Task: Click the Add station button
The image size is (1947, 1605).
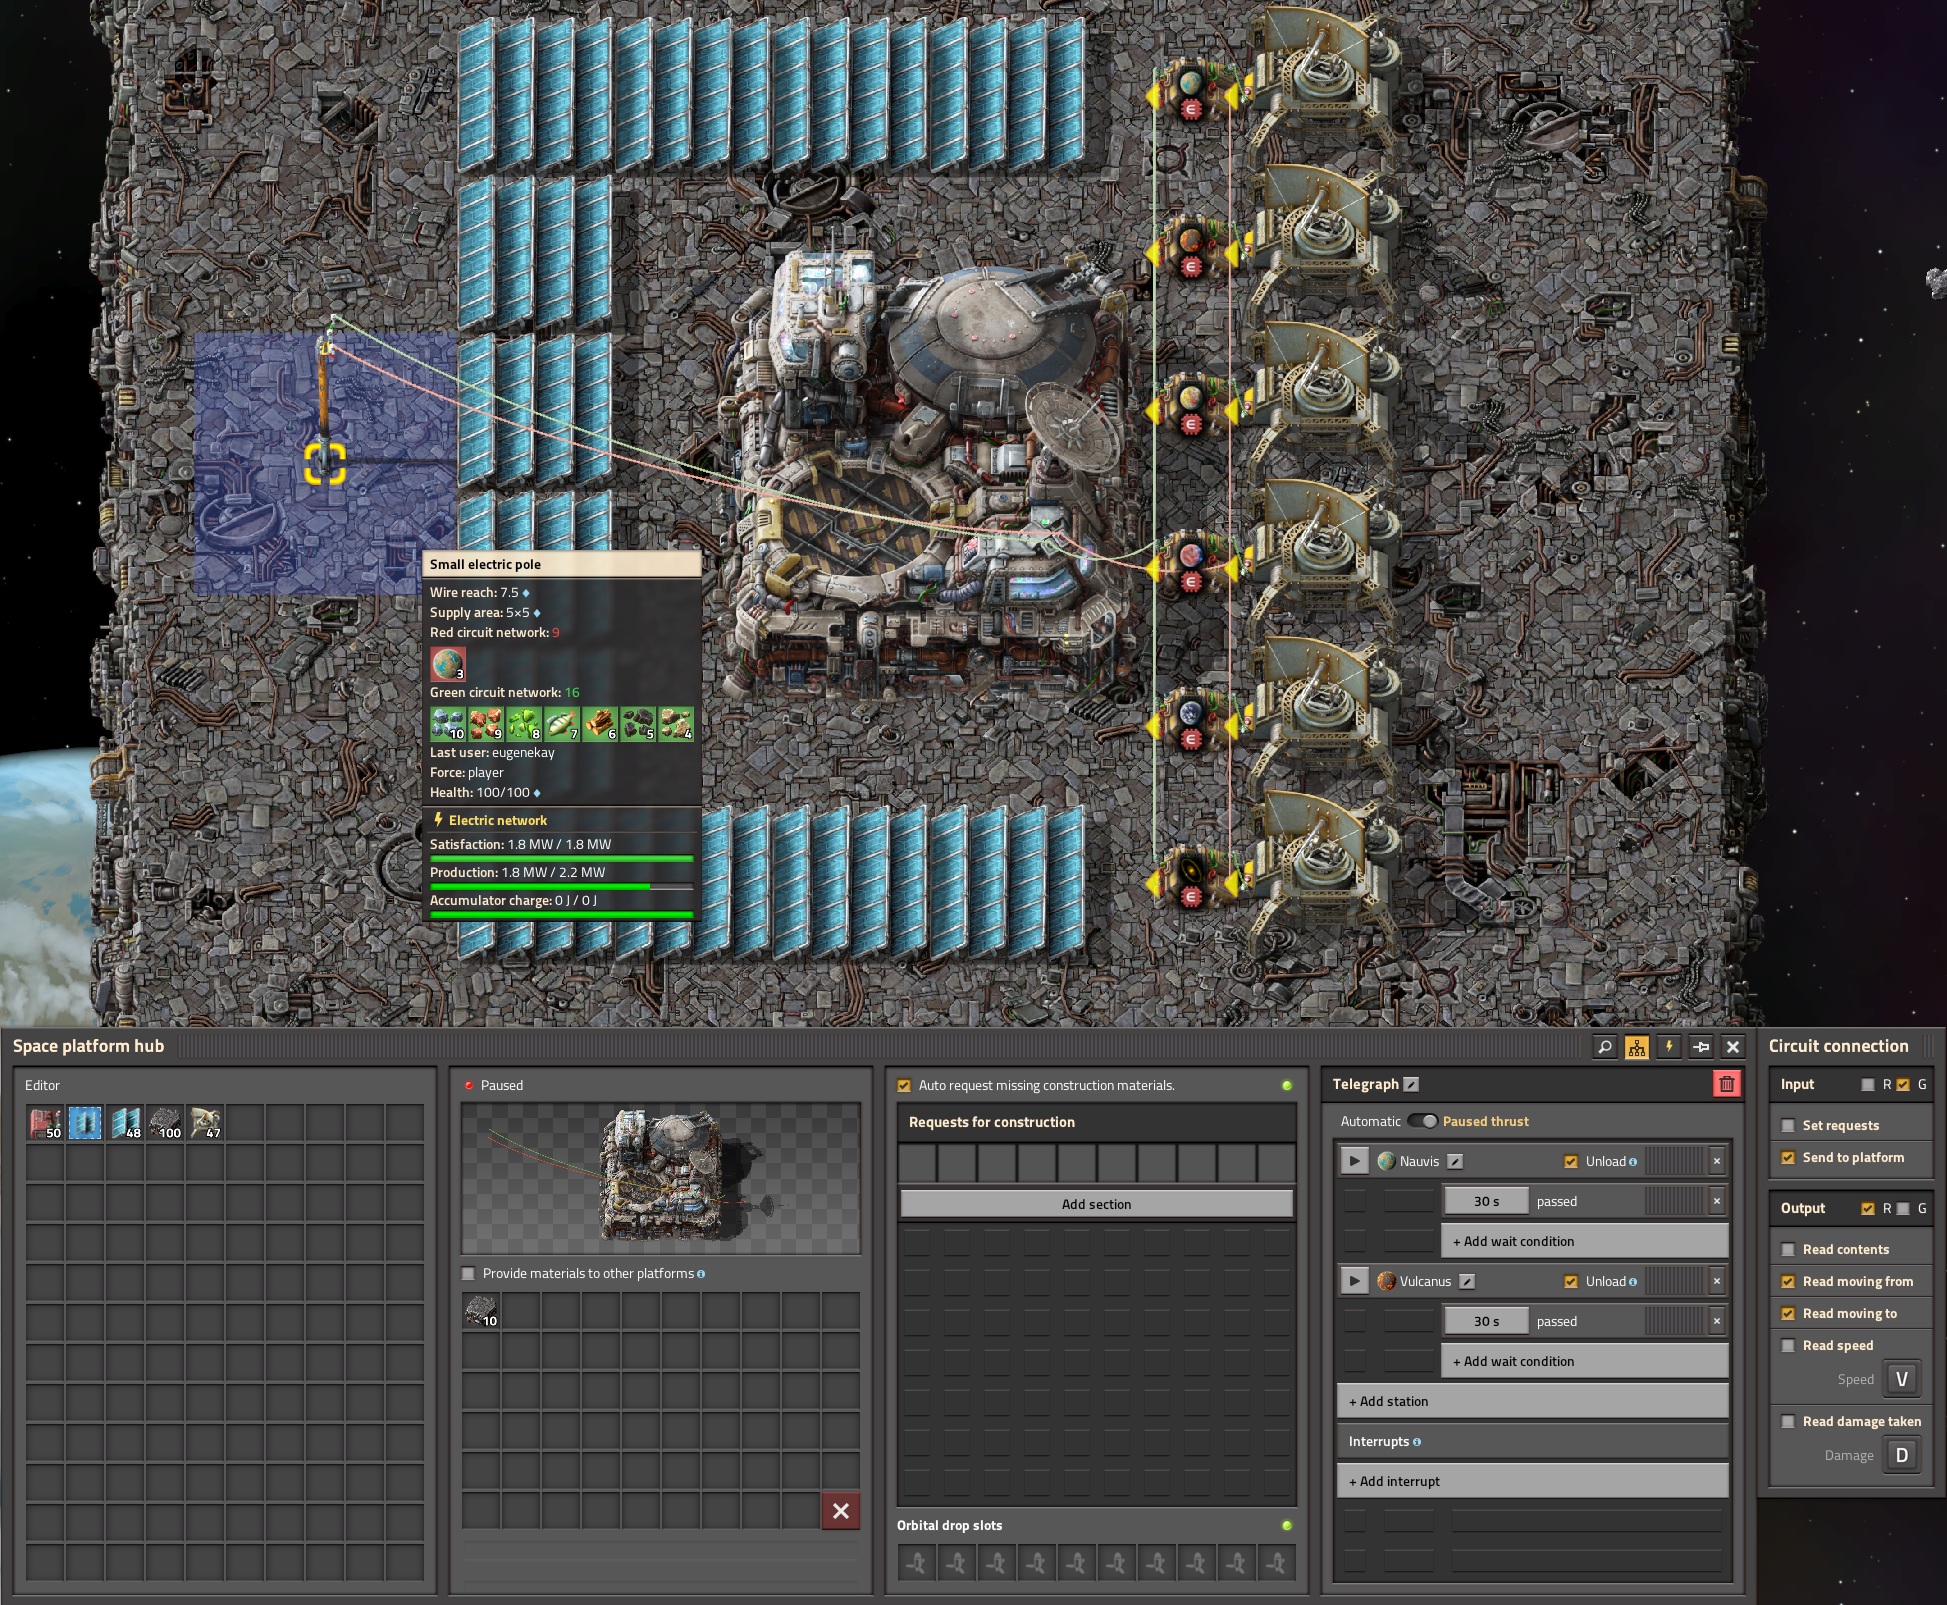Action: [1532, 1401]
